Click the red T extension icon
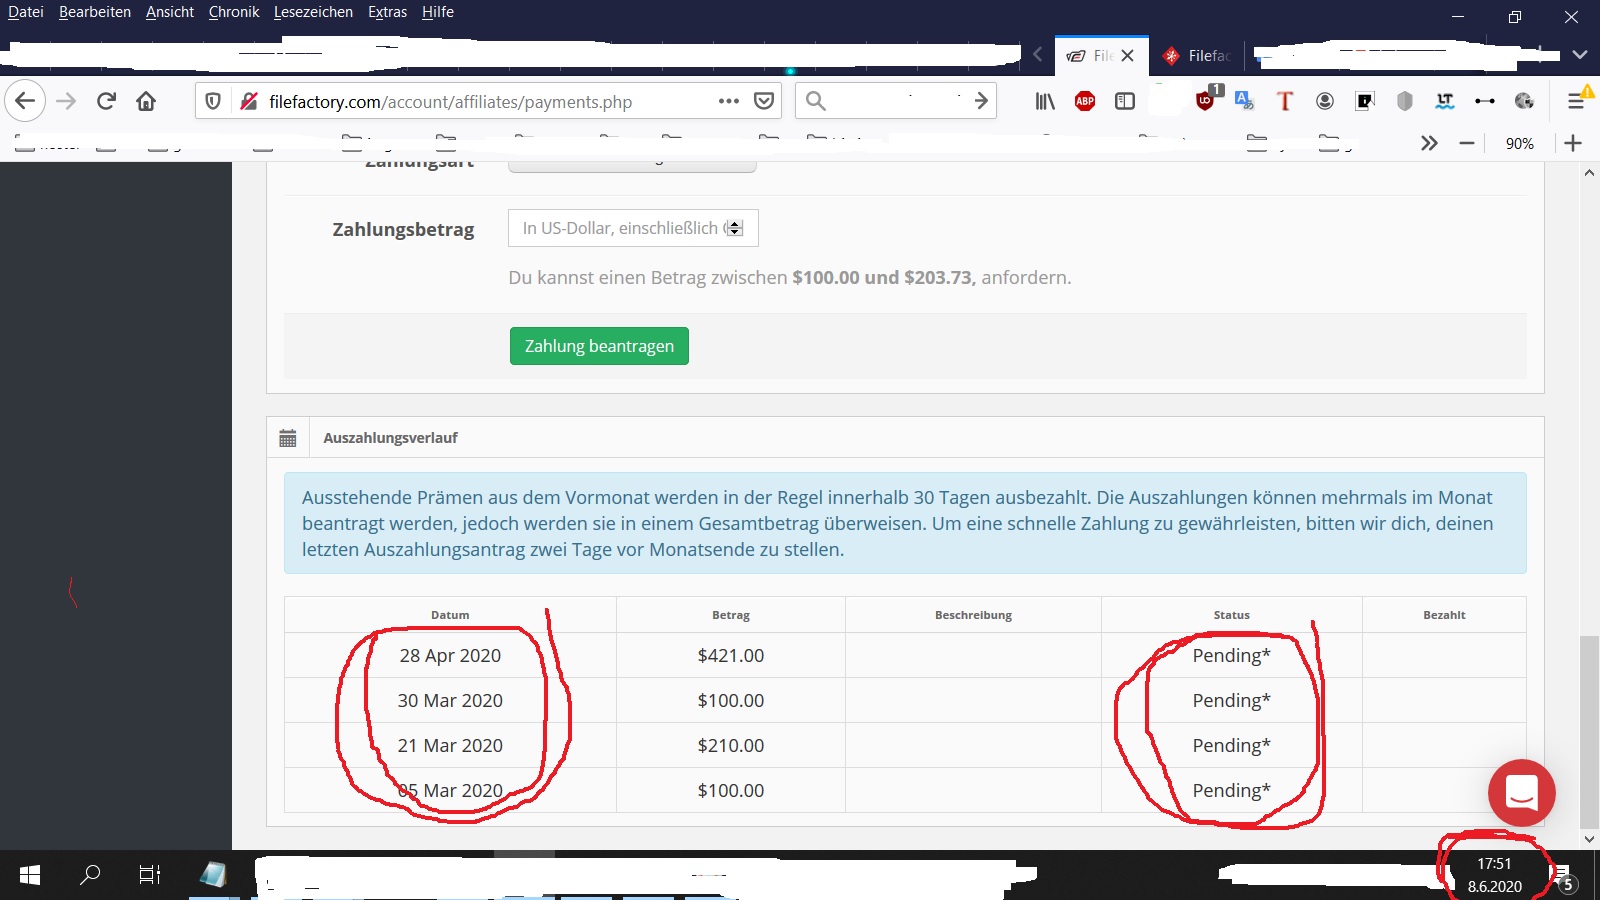Image resolution: width=1600 pixels, height=900 pixels. [1285, 101]
